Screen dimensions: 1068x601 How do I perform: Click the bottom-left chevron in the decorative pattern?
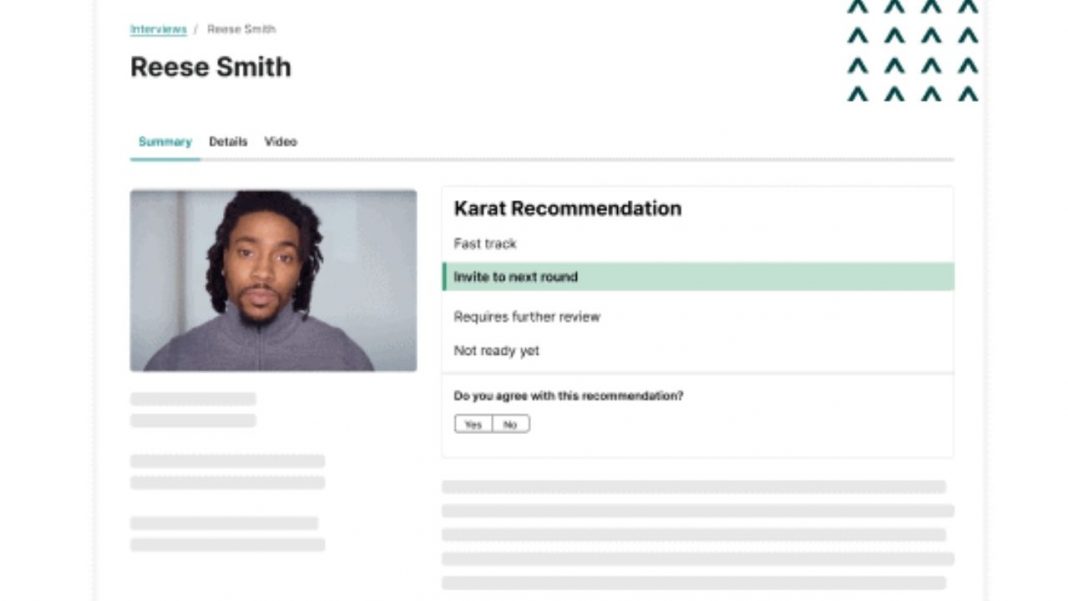tap(858, 94)
